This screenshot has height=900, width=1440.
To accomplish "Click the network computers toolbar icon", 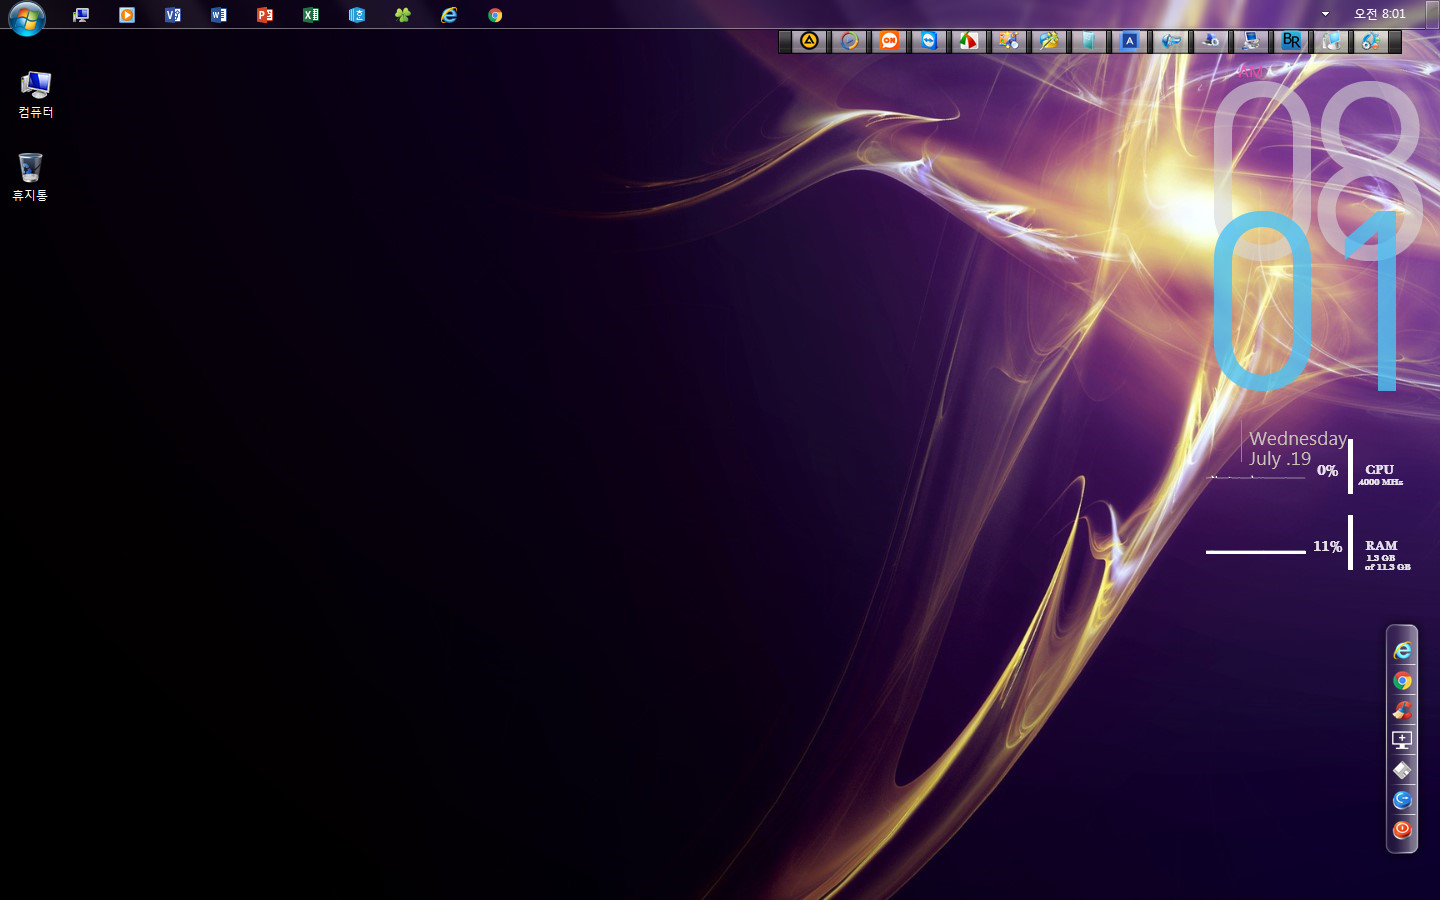I will click(x=1250, y=41).
